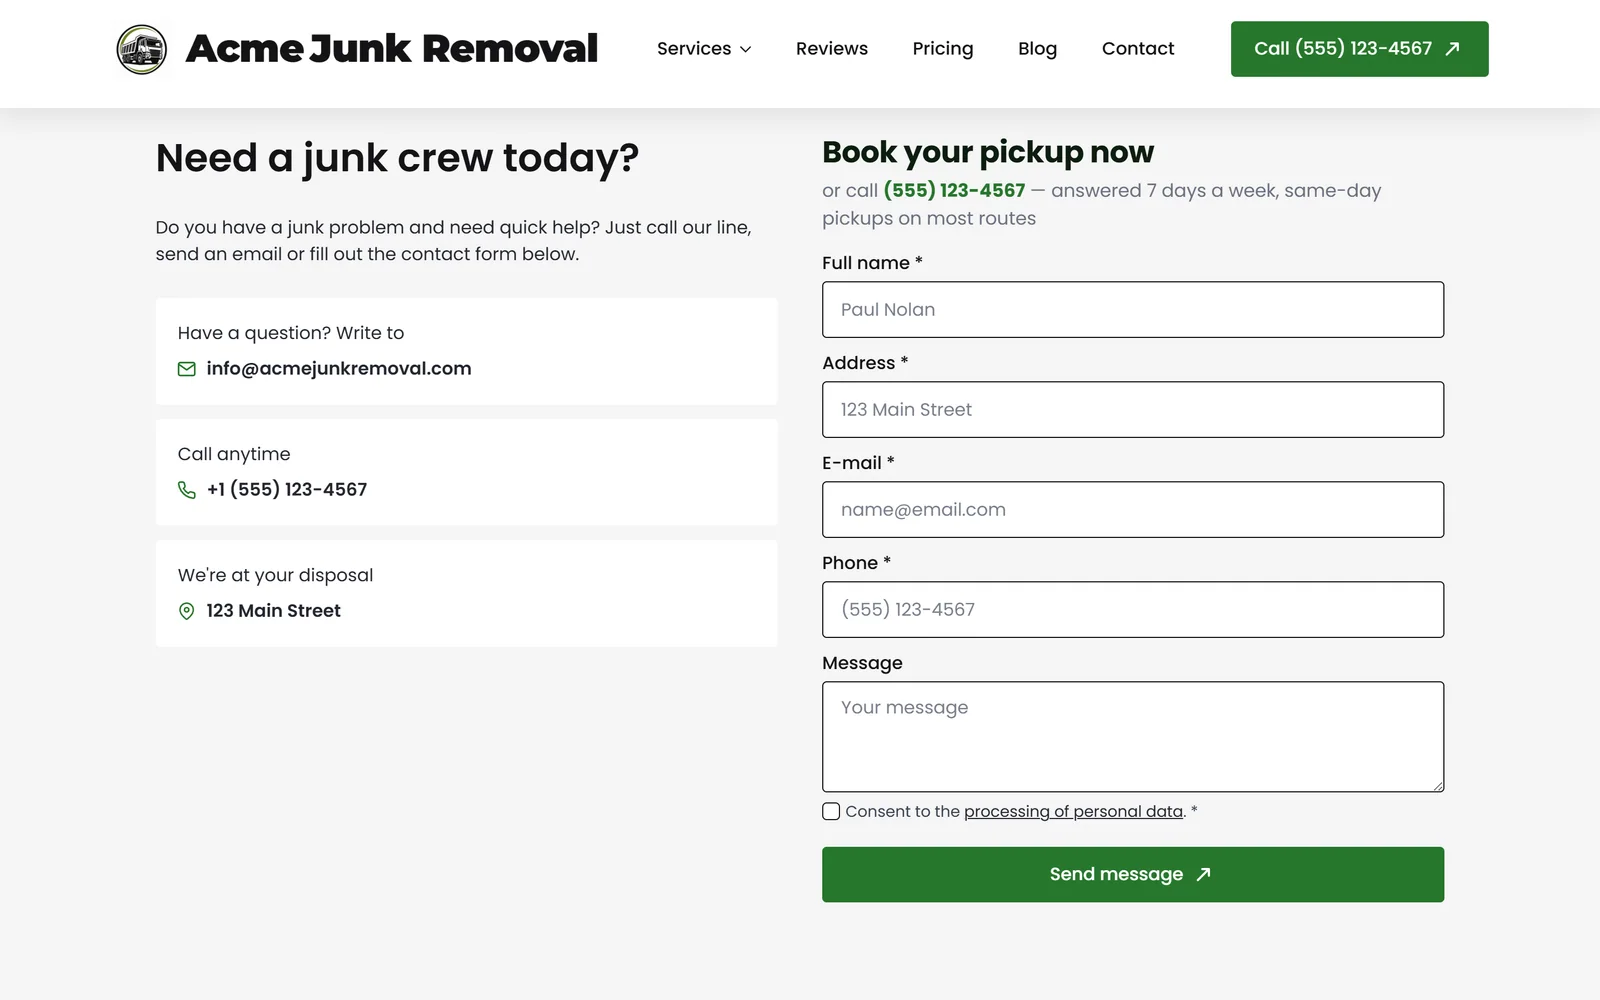The image size is (1600, 1000).
Task: Click the Acme Junk Removal site title
Action: click(392, 49)
